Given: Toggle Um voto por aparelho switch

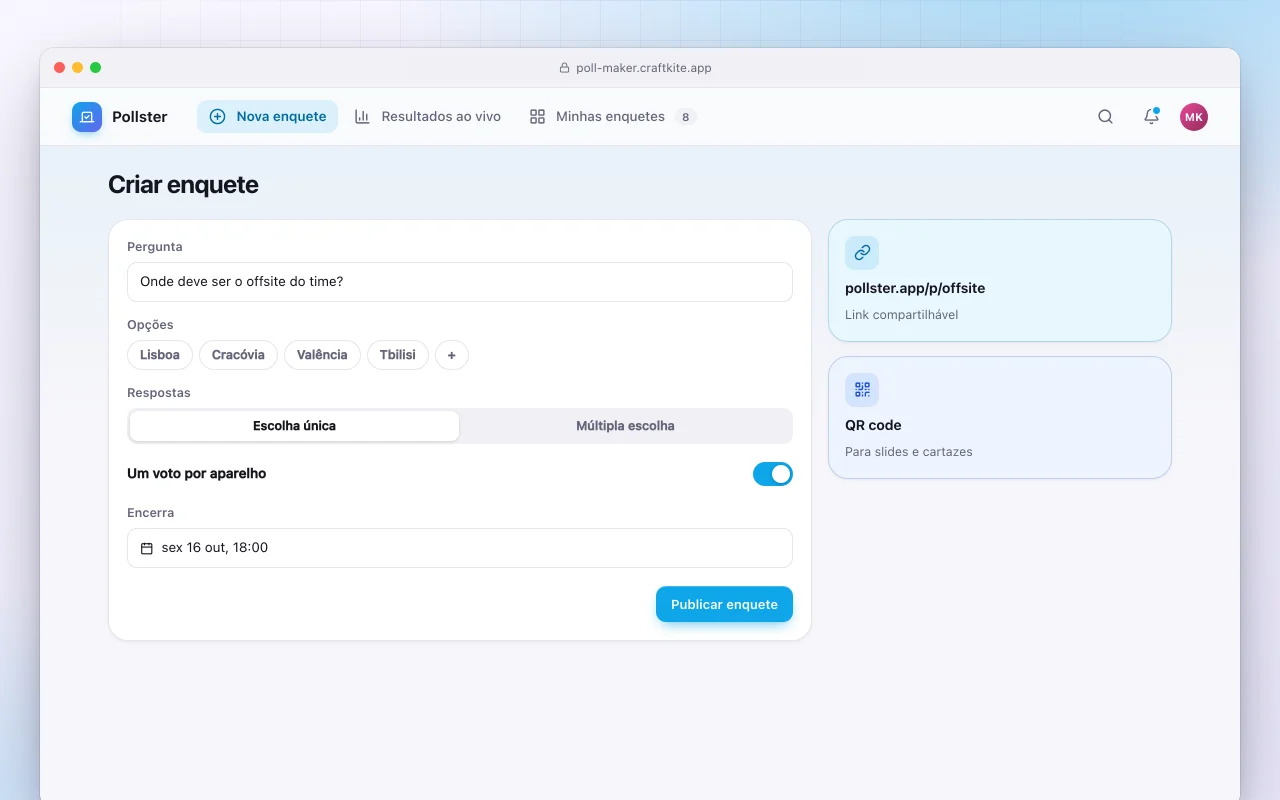Looking at the screenshot, I should (773, 474).
